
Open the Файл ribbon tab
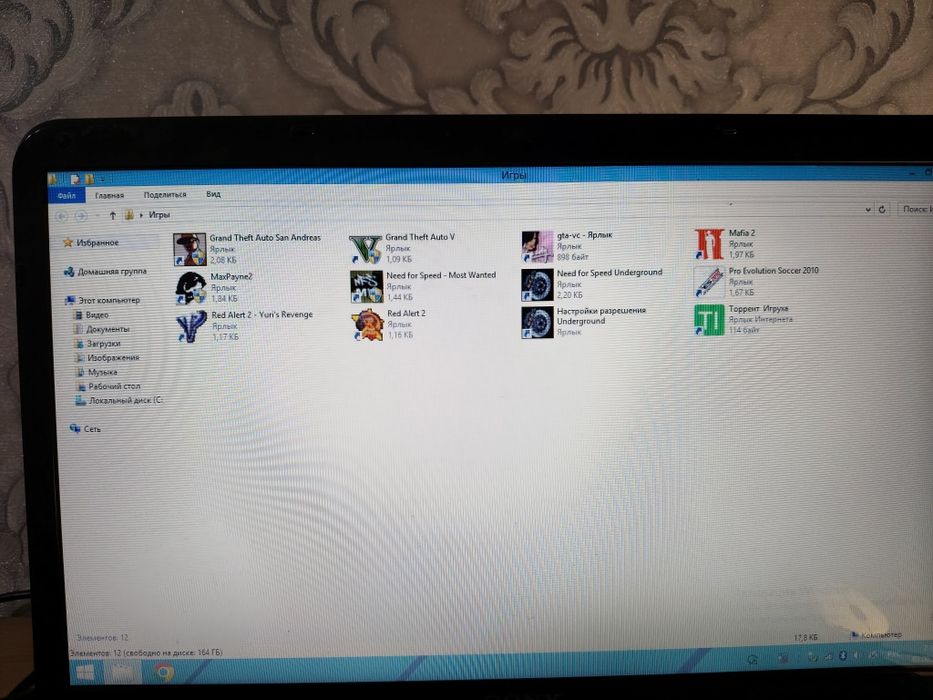pyautogui.click(x=66, y=196)
